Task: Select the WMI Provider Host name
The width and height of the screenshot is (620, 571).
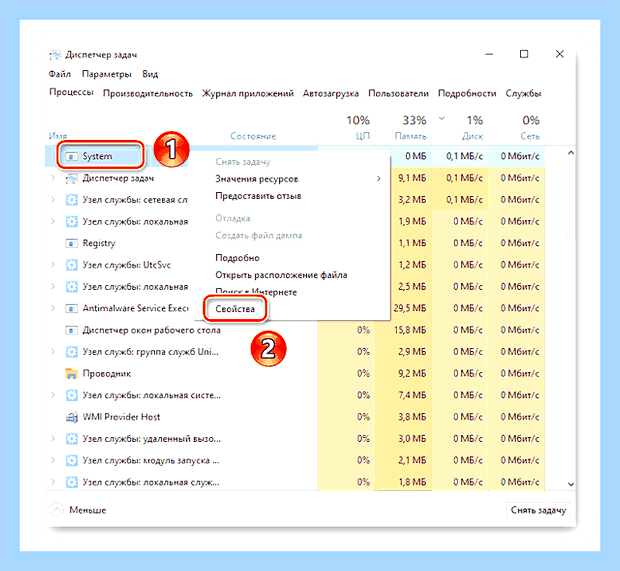Action: tap(121, 417)
